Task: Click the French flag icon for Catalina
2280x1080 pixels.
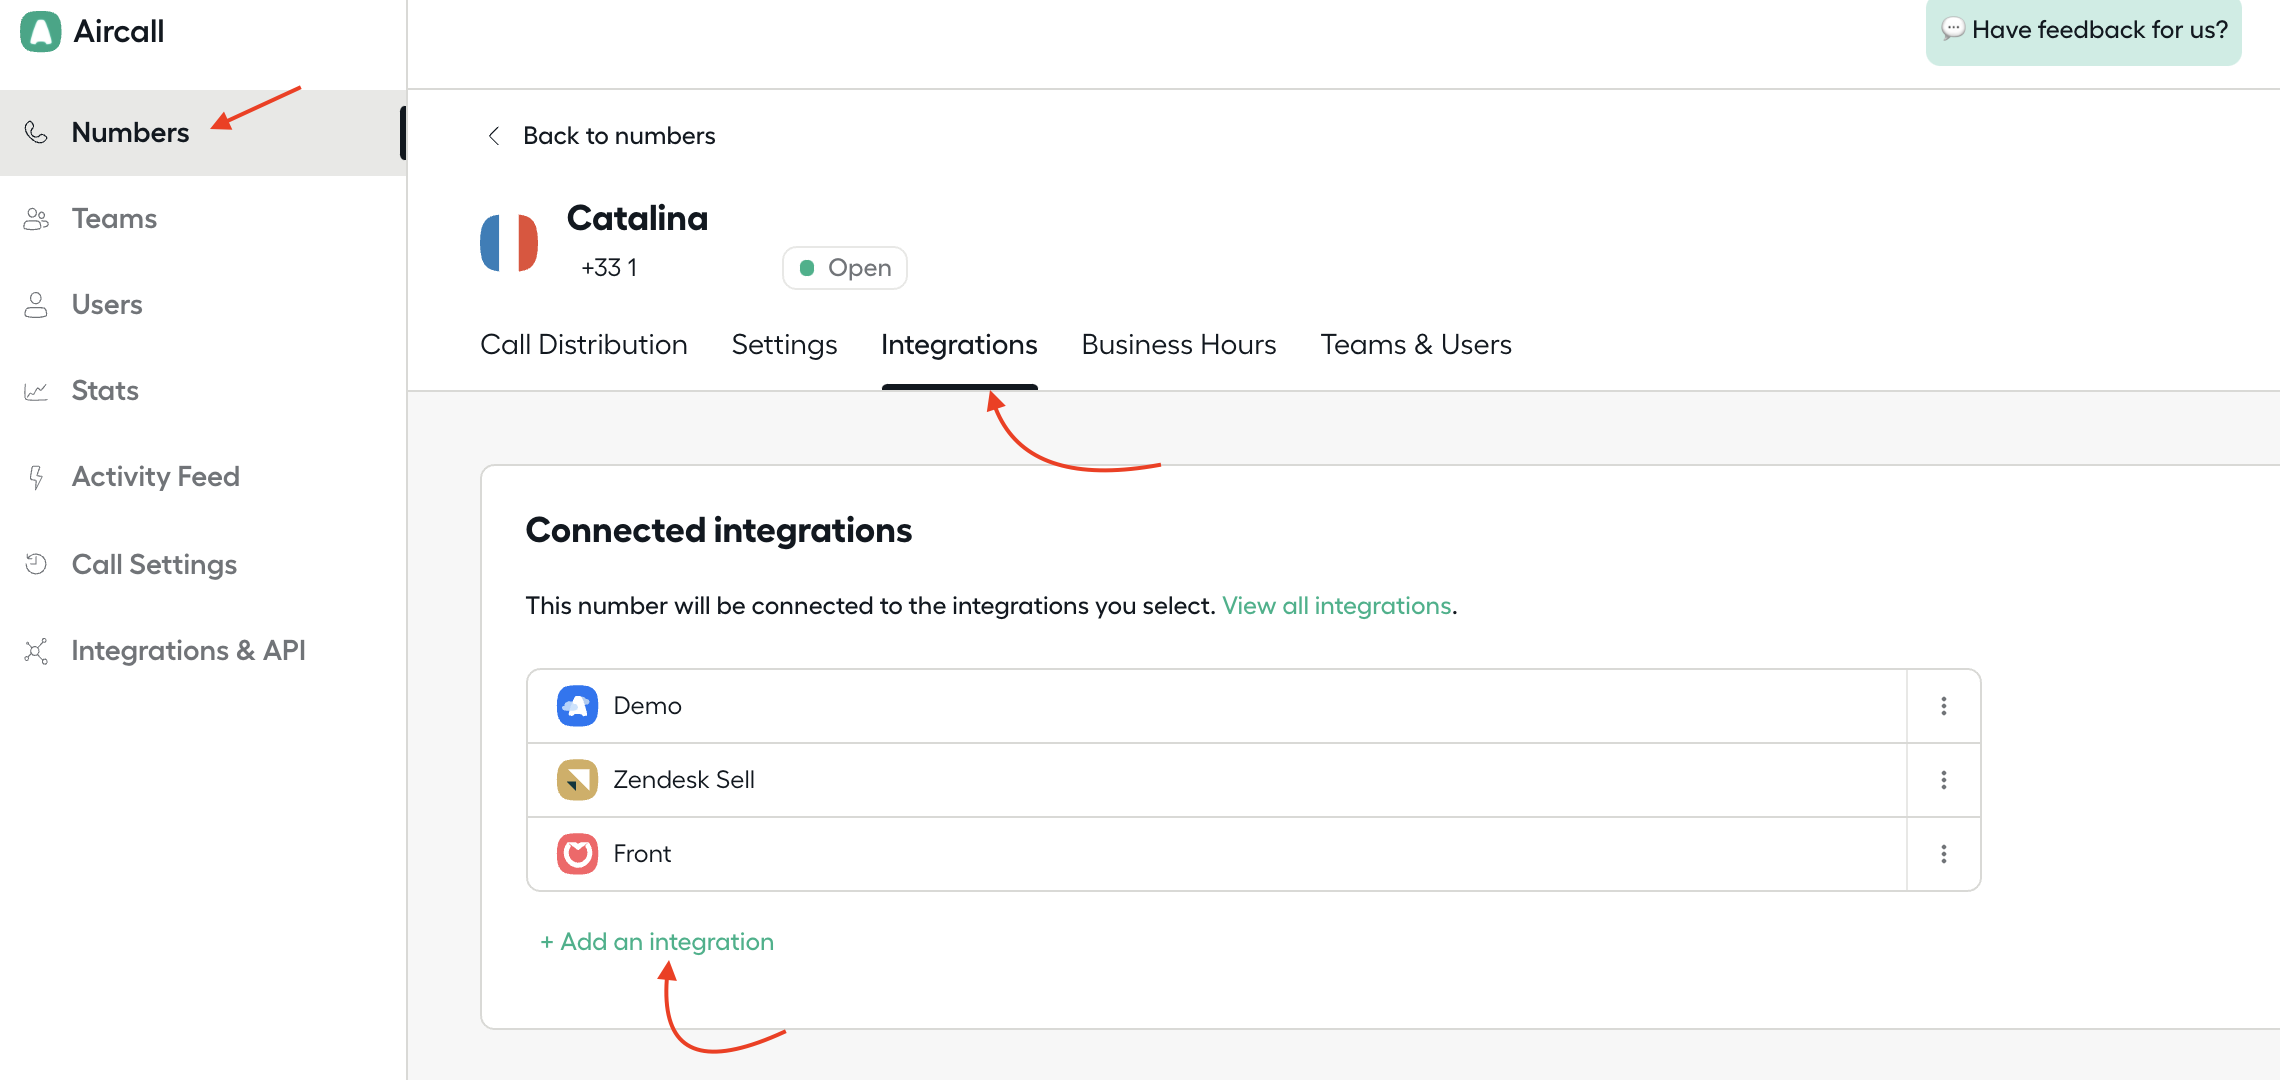Action: coord(509,243)
